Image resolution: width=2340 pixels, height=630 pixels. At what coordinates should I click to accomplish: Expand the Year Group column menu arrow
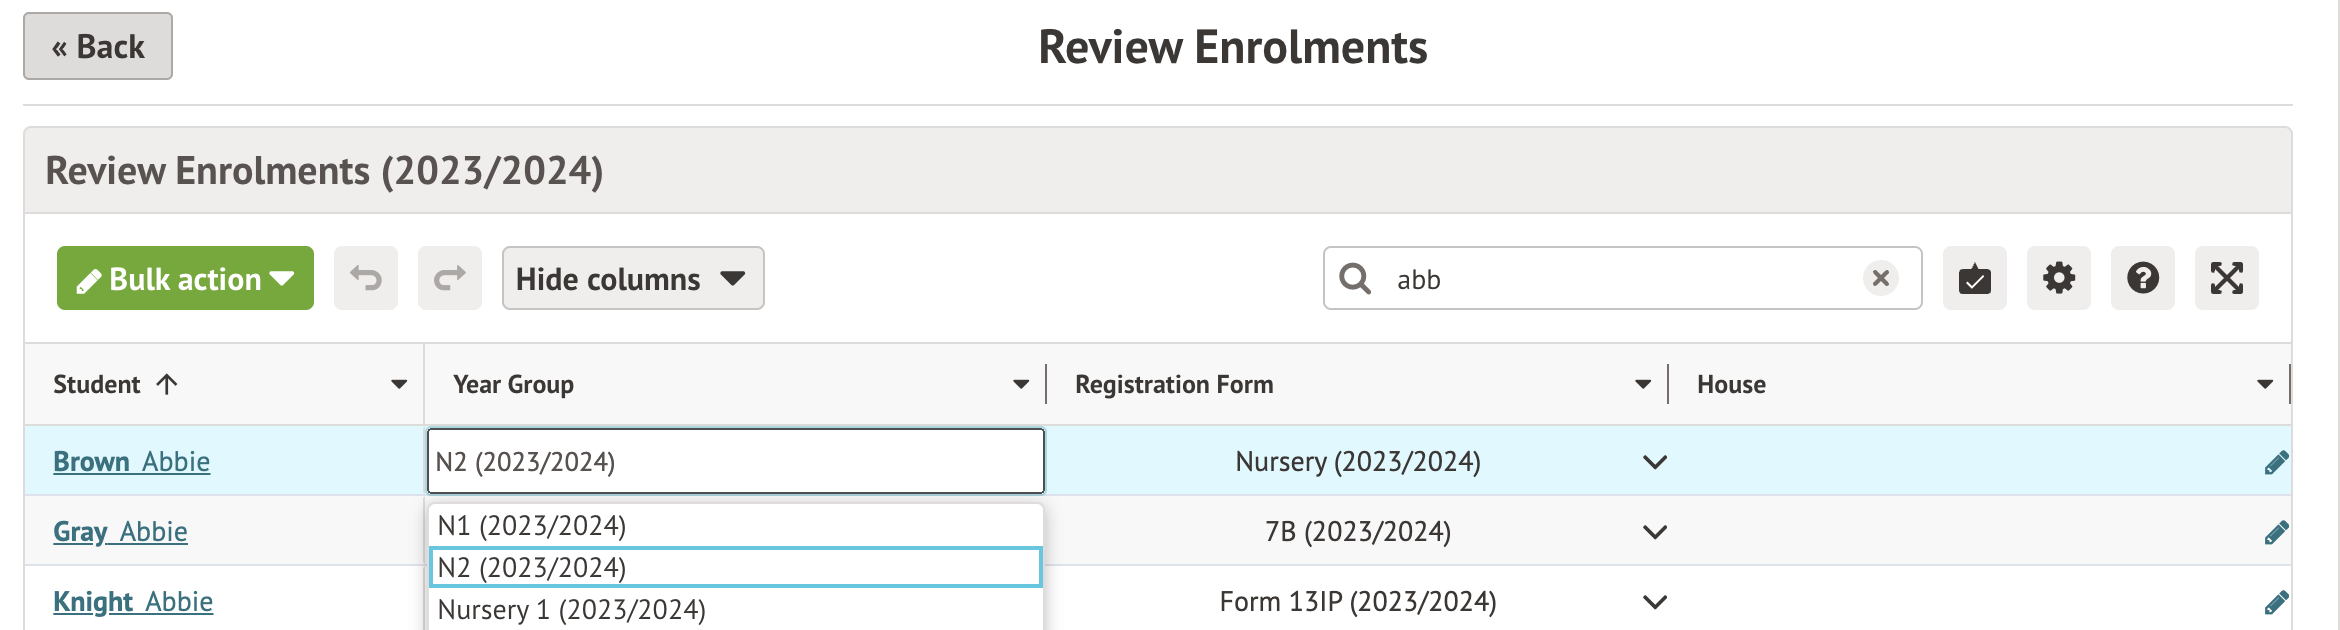click(1020, 385)
